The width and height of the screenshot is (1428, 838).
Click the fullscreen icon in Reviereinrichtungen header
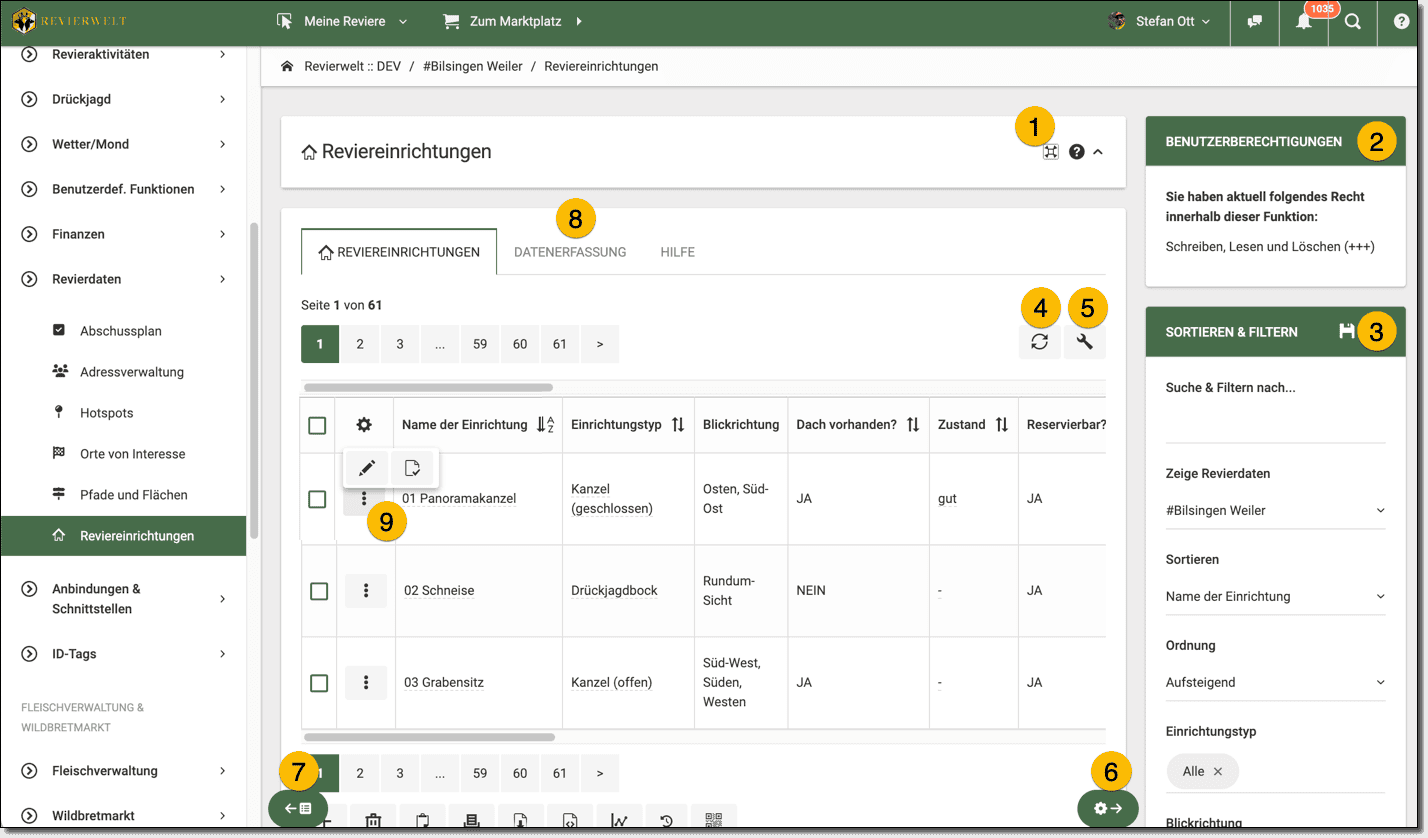1050,152
